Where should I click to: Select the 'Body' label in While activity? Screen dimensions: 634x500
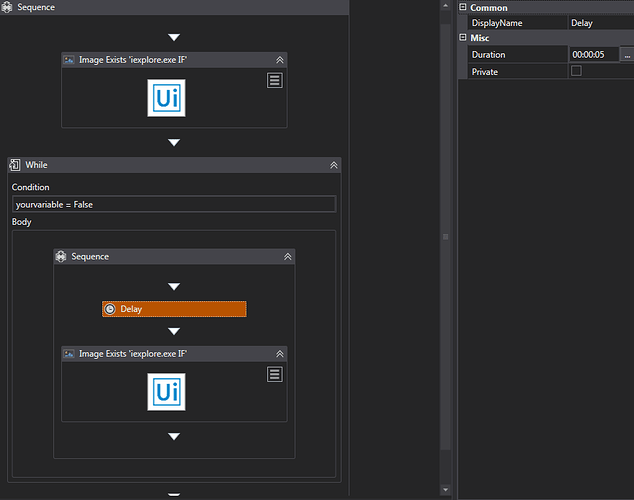(x=21, y=222)
